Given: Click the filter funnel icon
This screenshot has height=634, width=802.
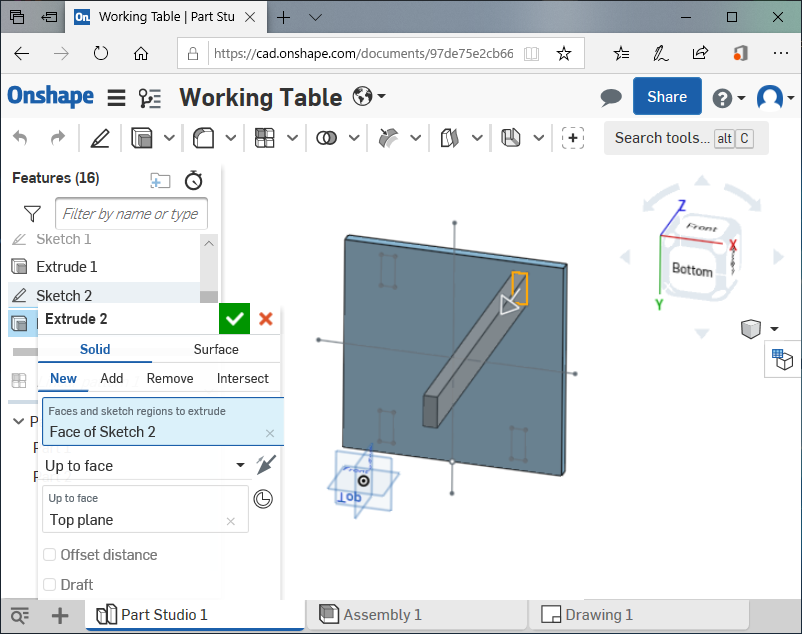Looking at the screenshot, I should coord(32,214).
